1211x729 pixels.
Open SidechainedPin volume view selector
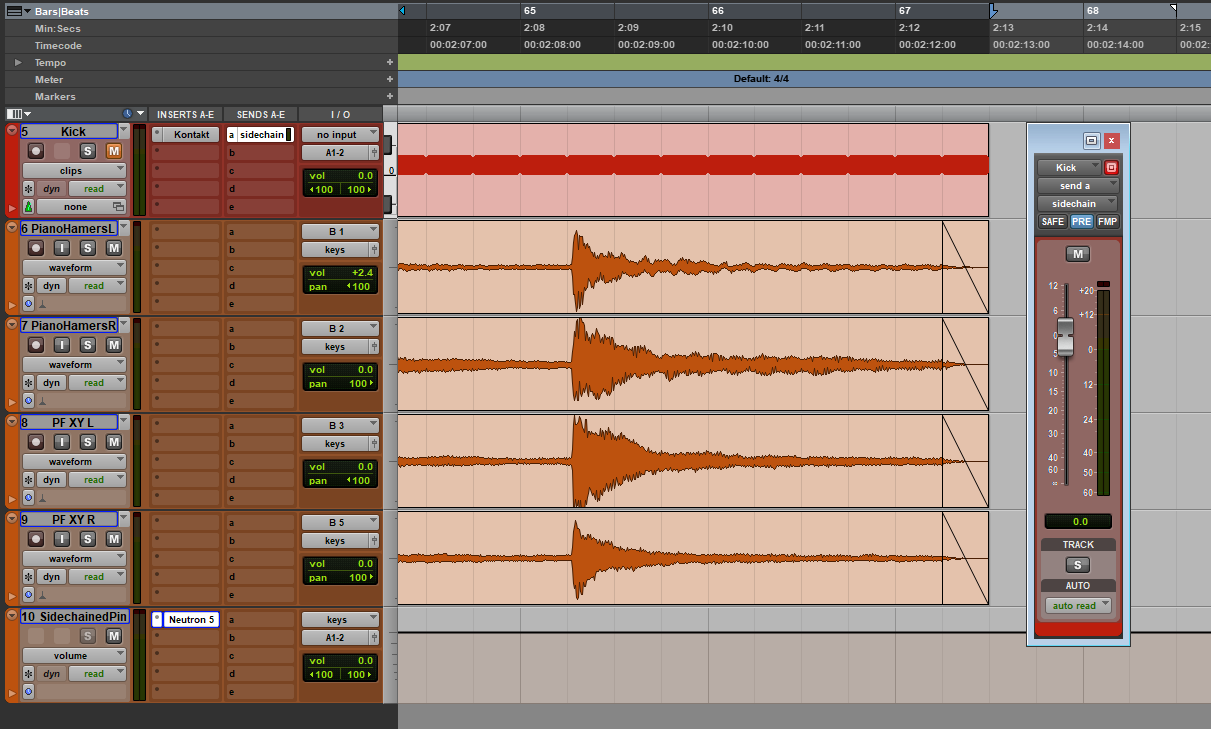pyautogui.click(x=74, y=656)
